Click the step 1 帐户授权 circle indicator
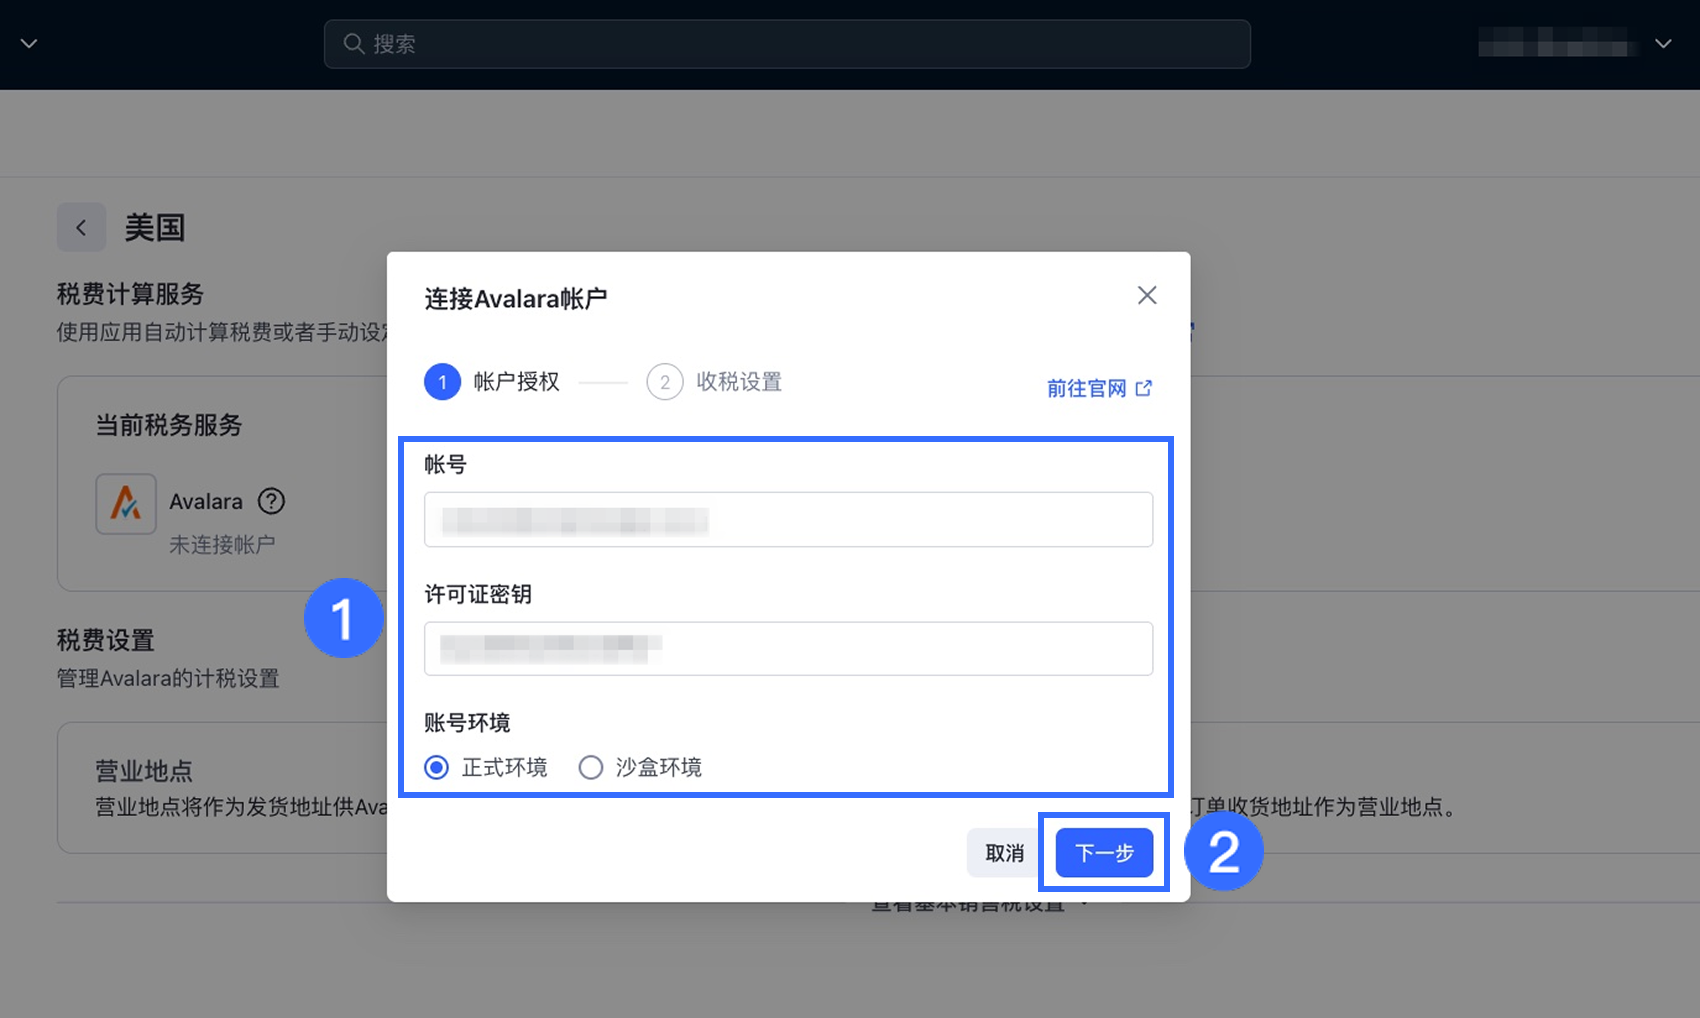 coord(441,381)
